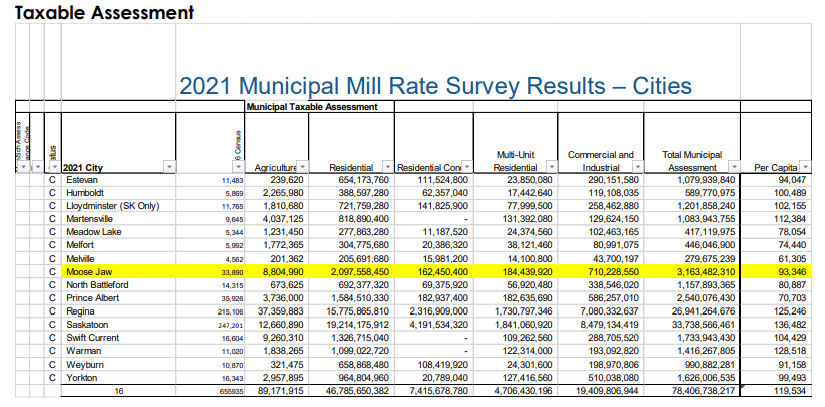Open the Commercial and Industrial filter dropdown
Viewport: 825px width, 407px height.
pos(637,167)
